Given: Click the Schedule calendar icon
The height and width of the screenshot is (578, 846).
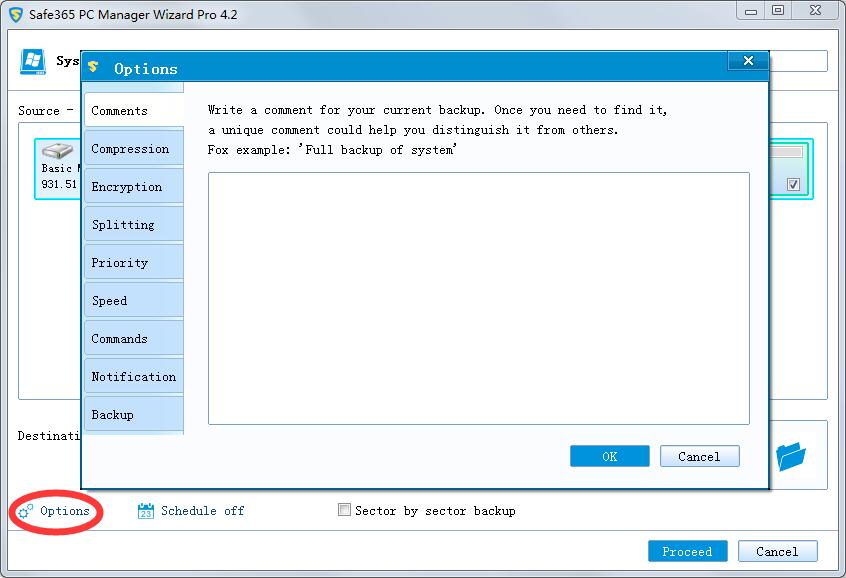Looking at the screenshot, I should [145, 511].
